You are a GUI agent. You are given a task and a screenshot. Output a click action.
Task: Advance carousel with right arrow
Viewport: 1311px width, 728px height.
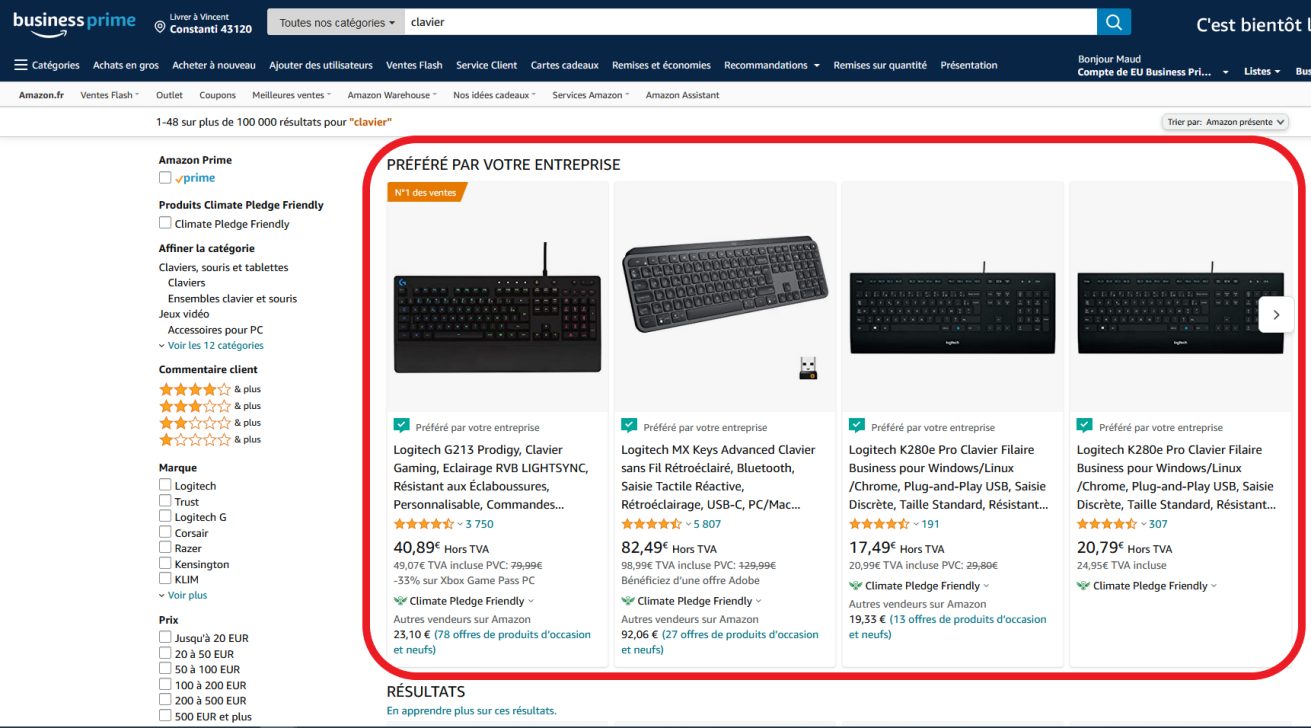tap(1275, 314)
